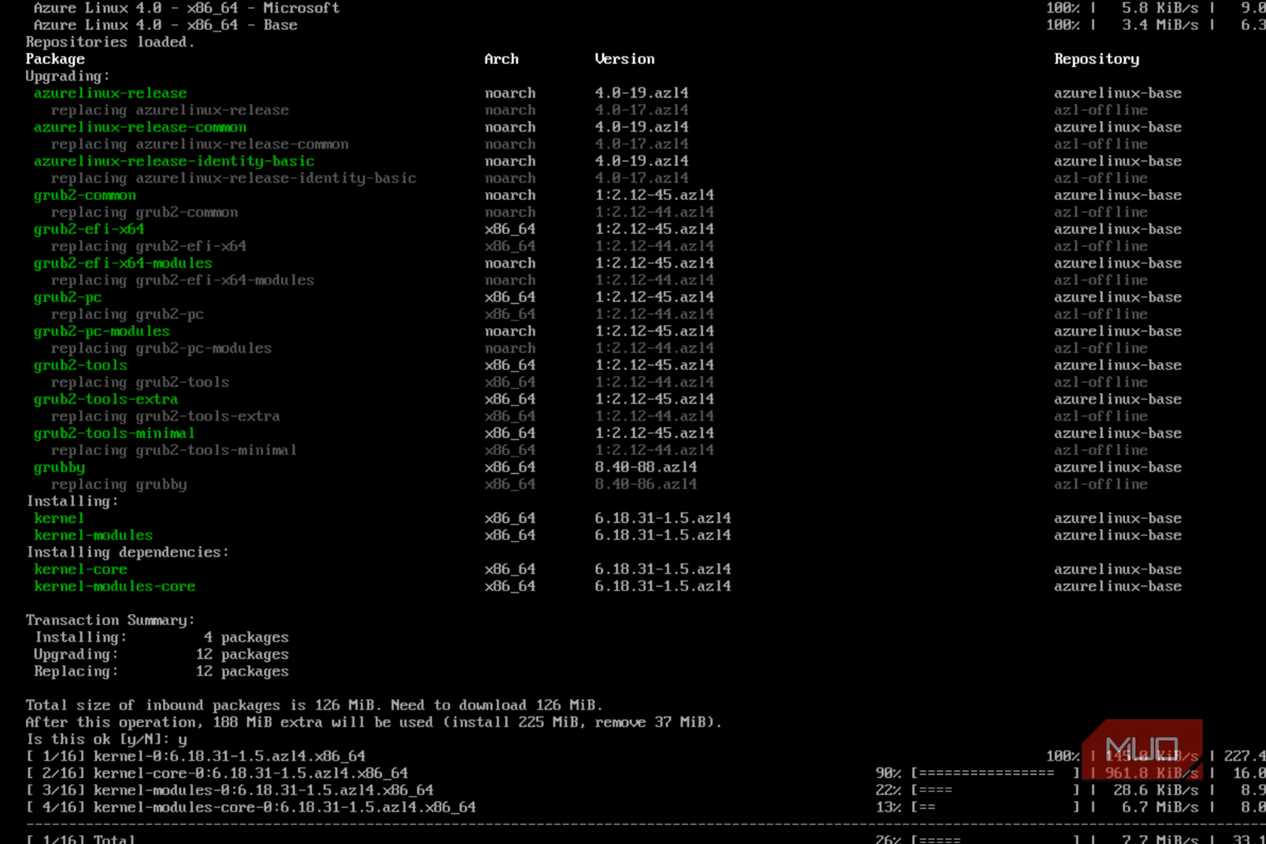Image resolution: width=1266 pixels, height=844 pixels.
Task: Click the "[ 2/16] kernel-core-0:6.18.31-1.5.azl4.x86_64" download line
Action: pyautogui.click(x=216, y=773)
